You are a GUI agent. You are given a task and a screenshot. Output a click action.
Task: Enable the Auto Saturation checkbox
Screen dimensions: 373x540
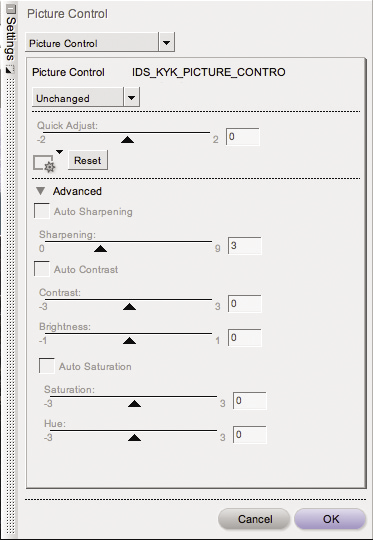(46, 366)
